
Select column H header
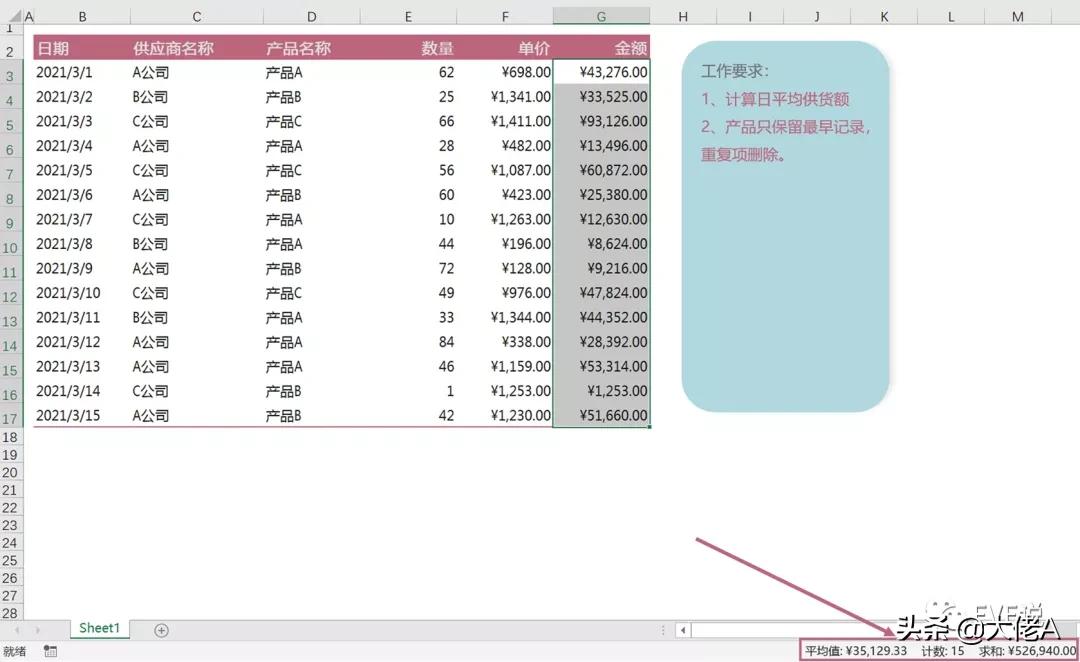tap(683, 16)
